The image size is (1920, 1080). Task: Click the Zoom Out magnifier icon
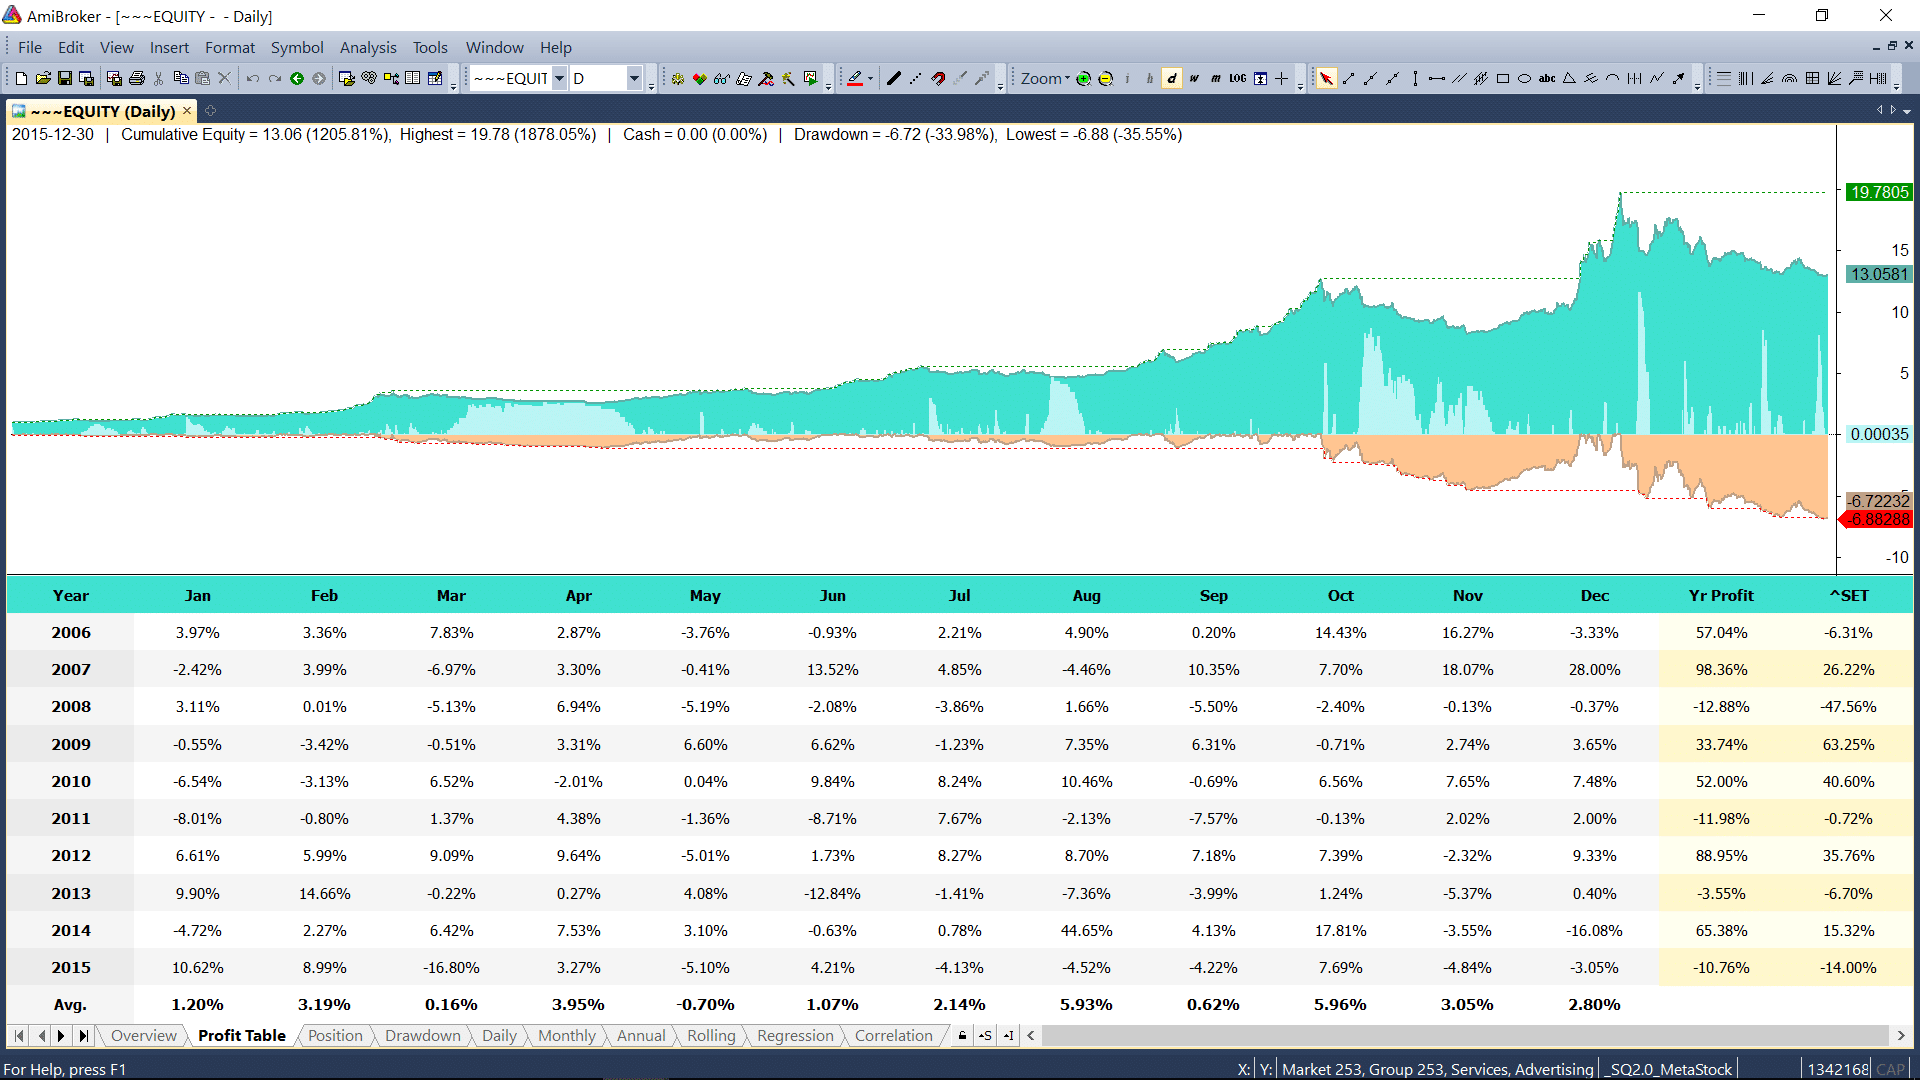point(1105,79)
